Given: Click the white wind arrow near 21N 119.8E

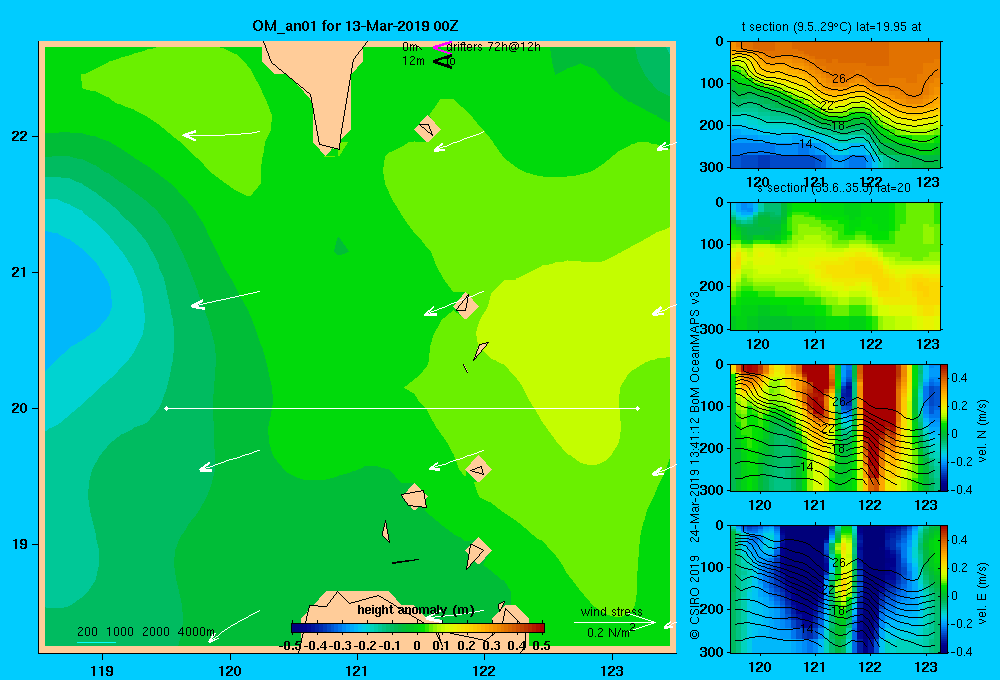Looking at the screenshot, I should point(226,298).
